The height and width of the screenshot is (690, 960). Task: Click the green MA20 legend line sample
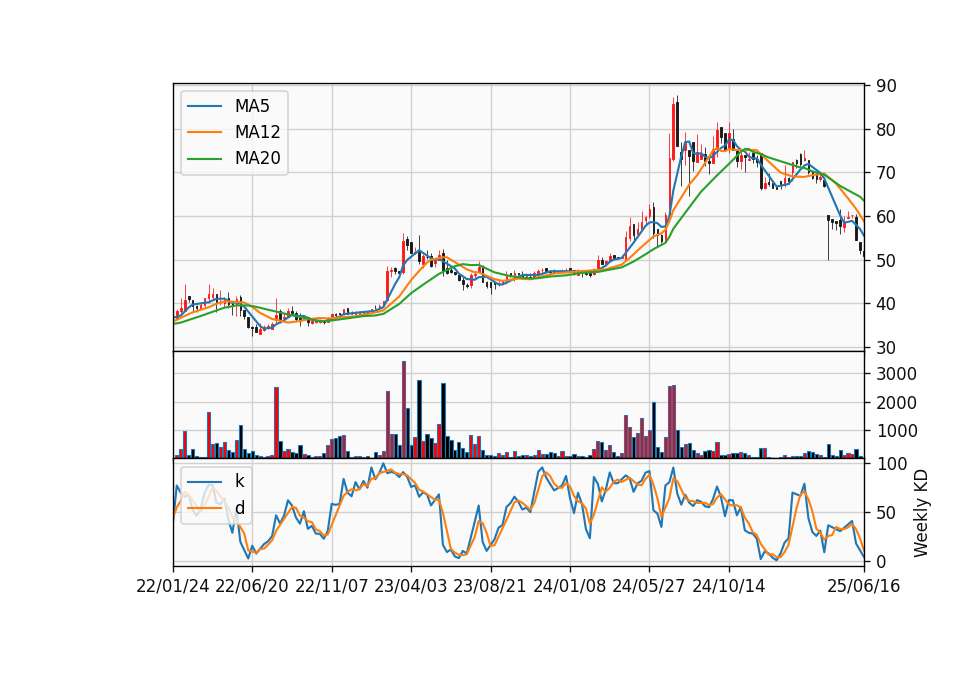coord(204,159)
